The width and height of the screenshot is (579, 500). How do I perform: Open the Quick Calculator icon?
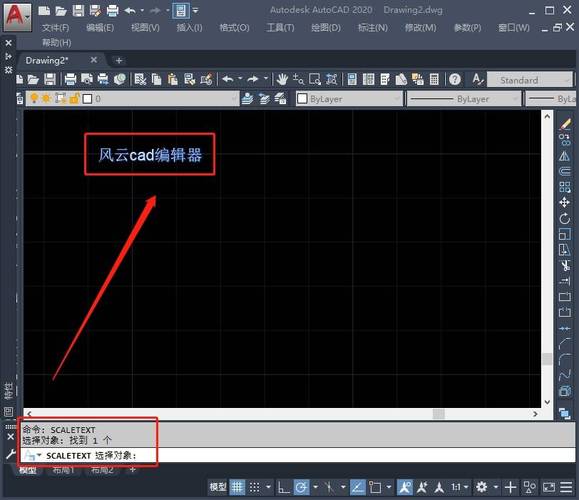434,79
